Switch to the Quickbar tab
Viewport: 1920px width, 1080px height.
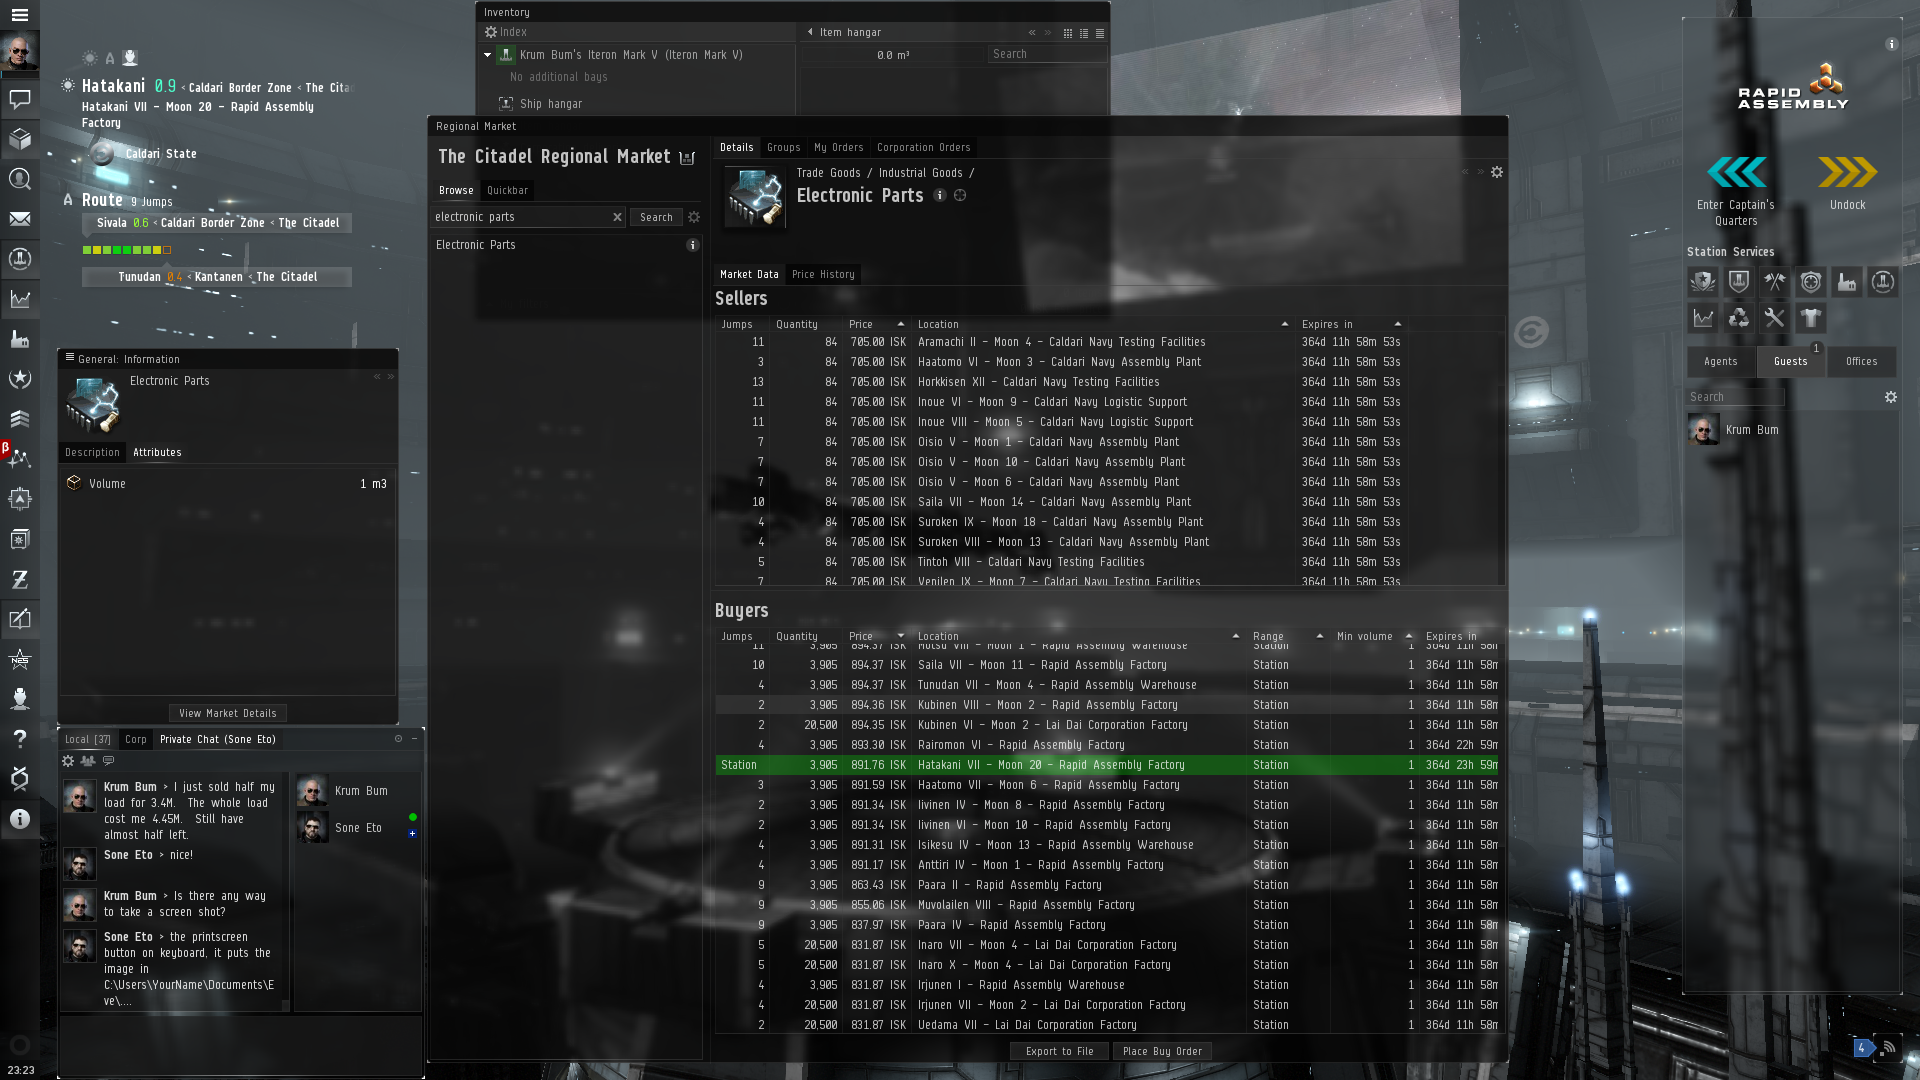pos(507,190)
